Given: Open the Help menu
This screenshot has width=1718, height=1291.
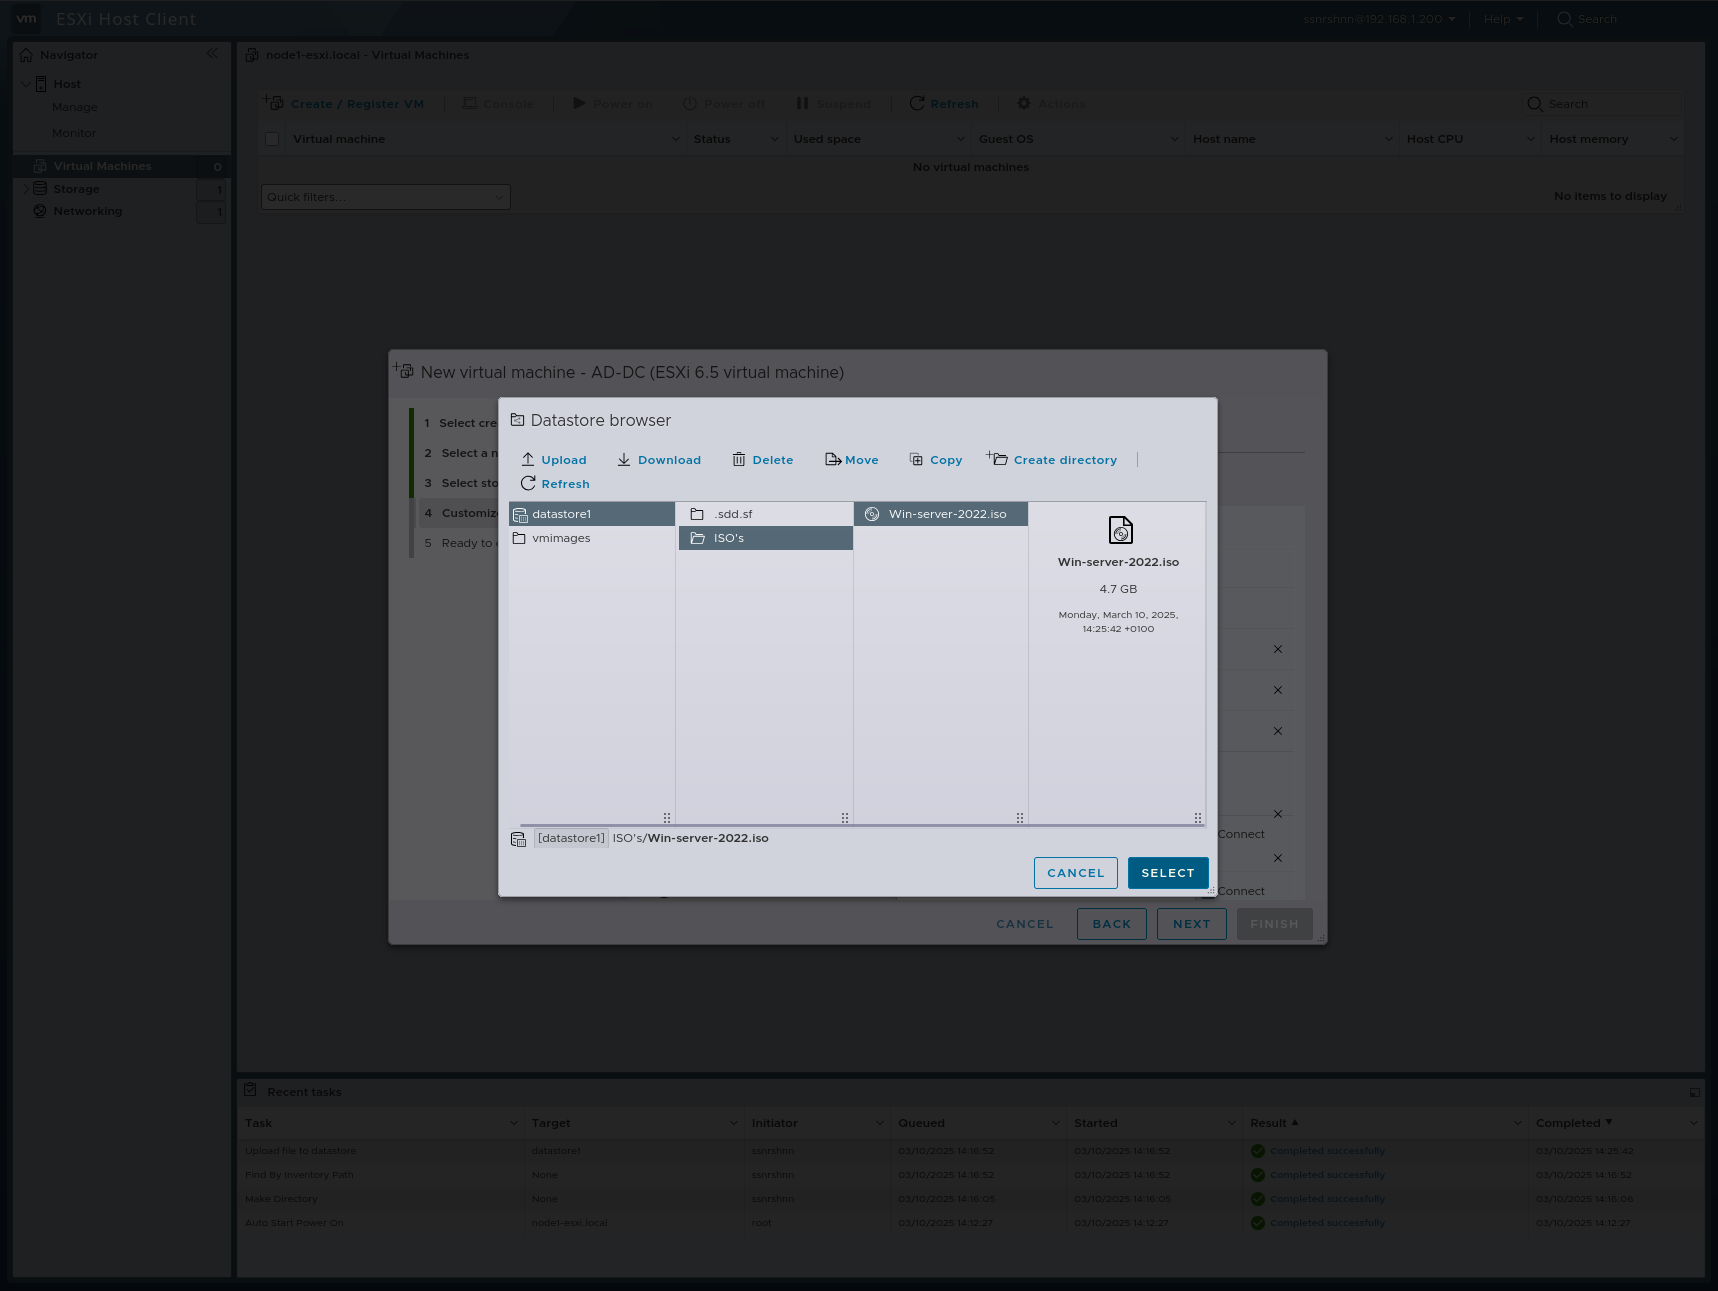Looking at the screenshot, I should (x=1496, y=18).
